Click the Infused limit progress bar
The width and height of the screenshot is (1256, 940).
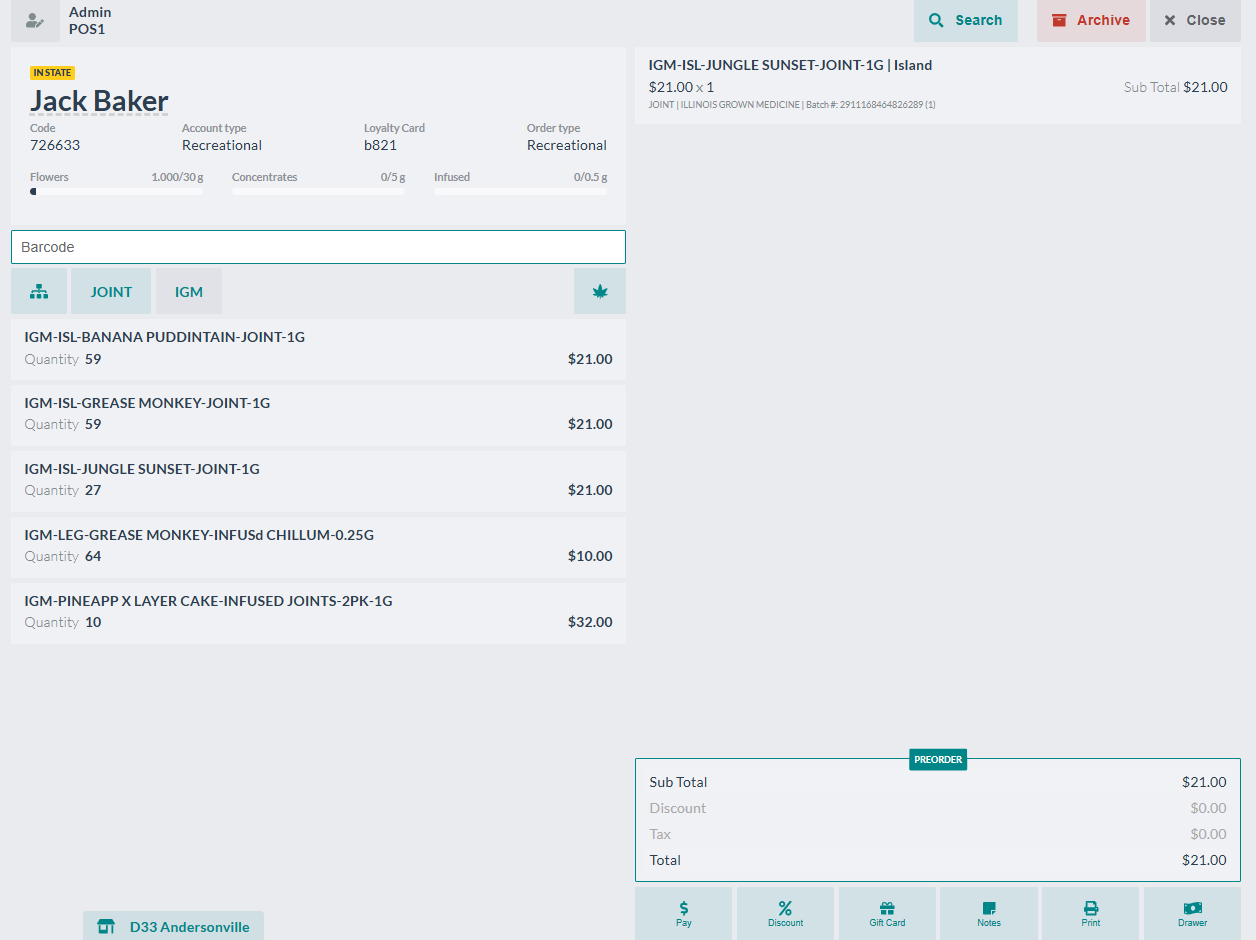coord(520,191)
